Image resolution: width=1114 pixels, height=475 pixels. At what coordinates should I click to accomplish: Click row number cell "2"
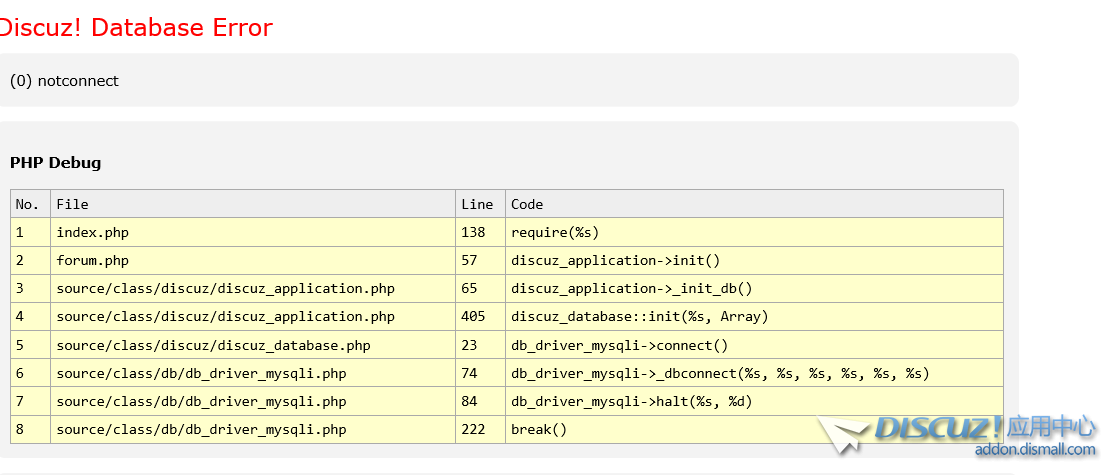click(31, 261)
